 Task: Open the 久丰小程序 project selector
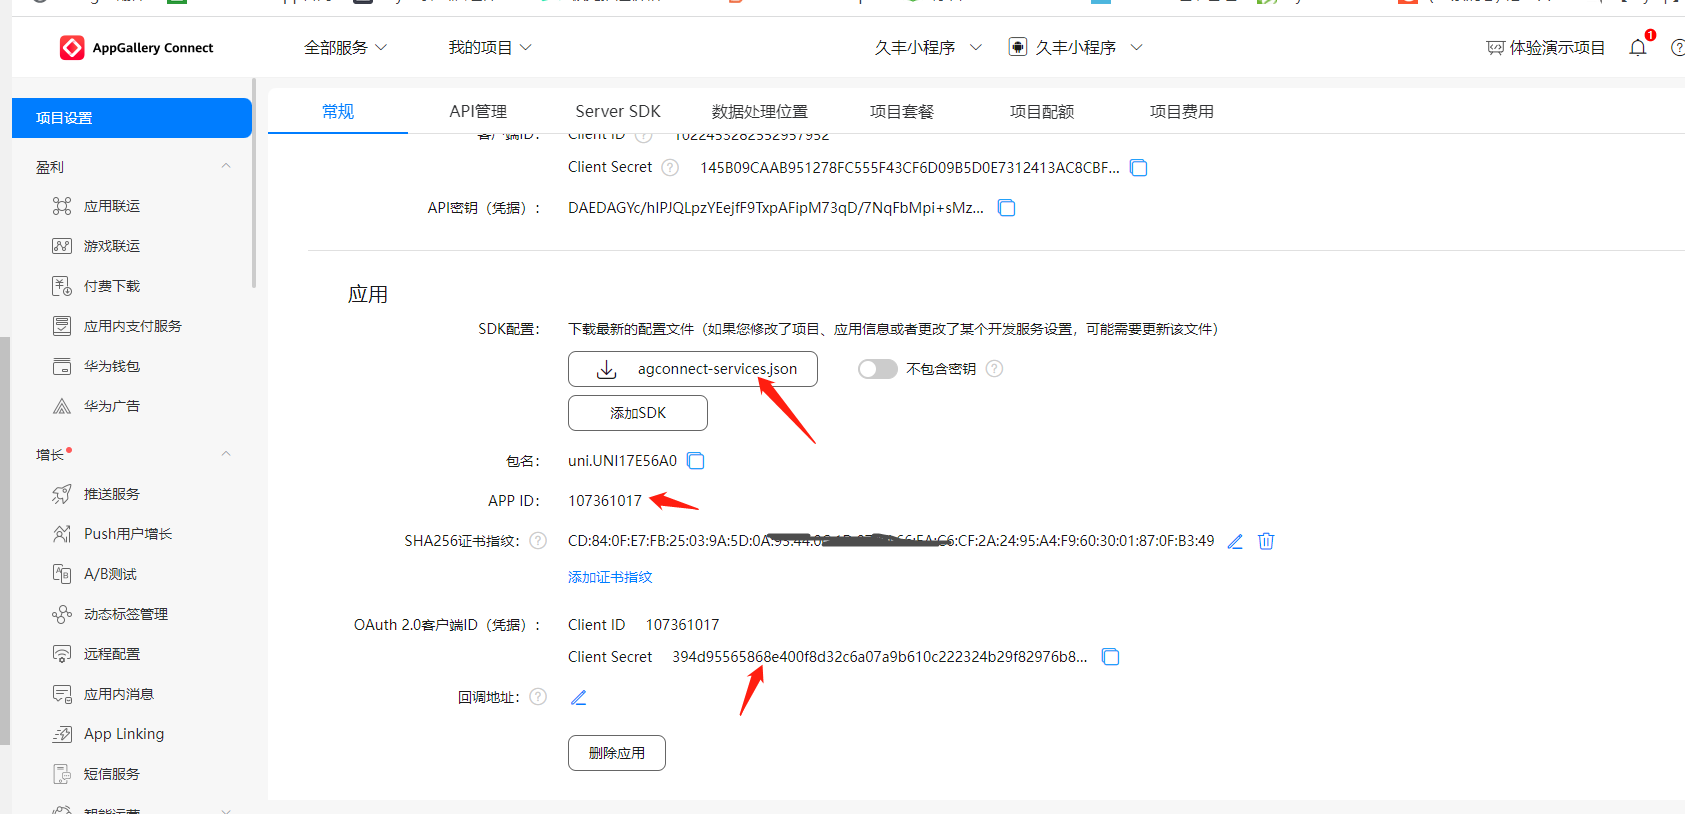[928, 48]
